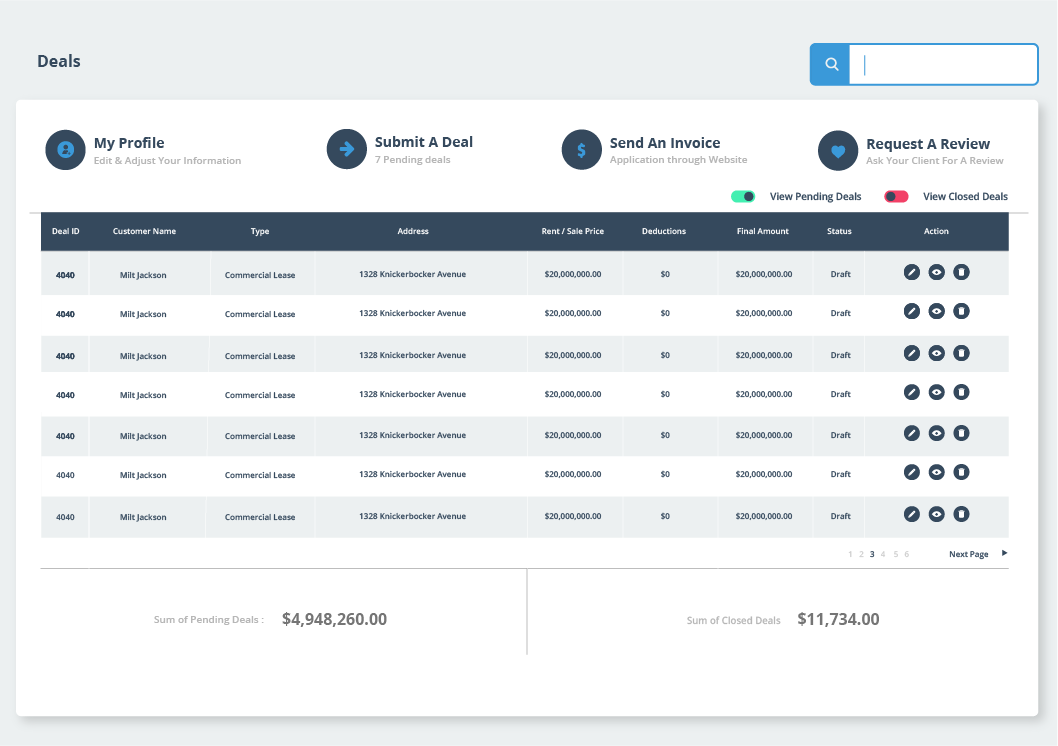Click the Next Page link
The image size is (1058, 746).
tap(968, 554)
